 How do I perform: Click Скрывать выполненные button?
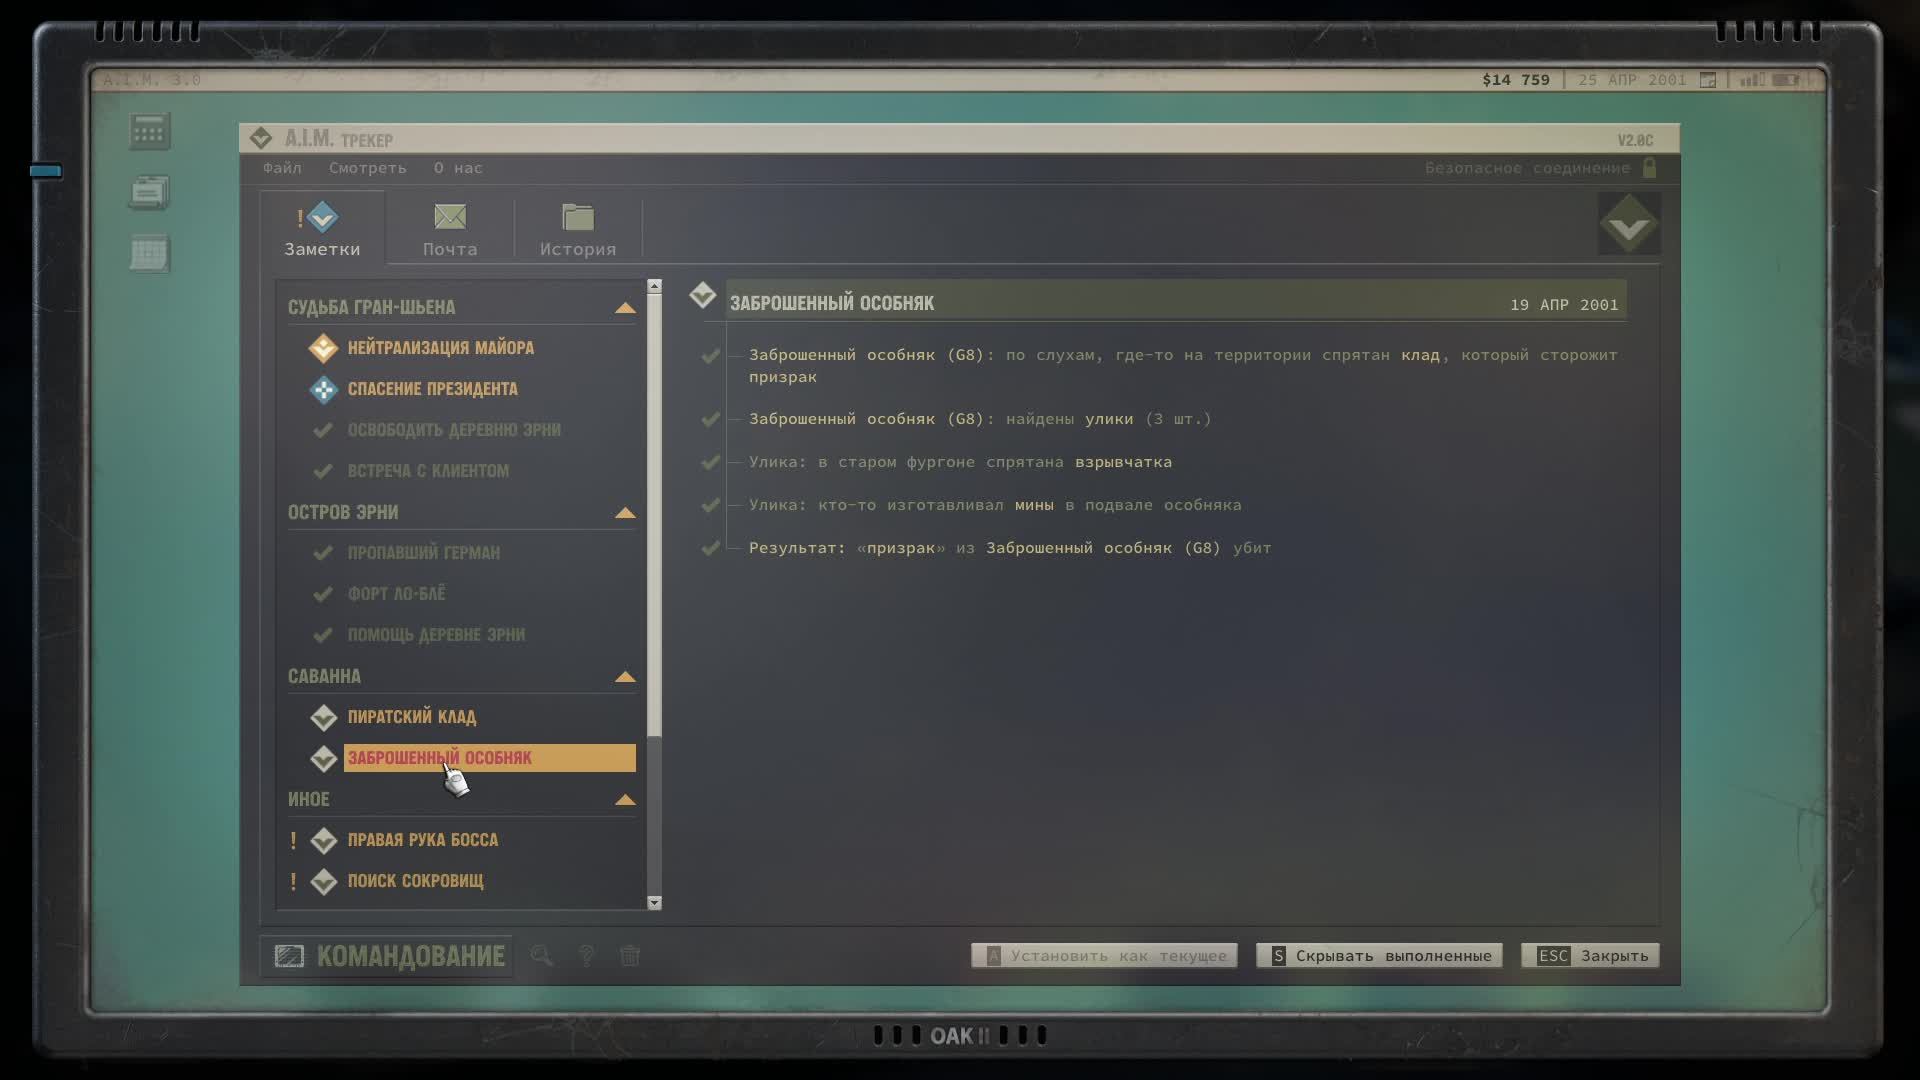point(1380,956)
